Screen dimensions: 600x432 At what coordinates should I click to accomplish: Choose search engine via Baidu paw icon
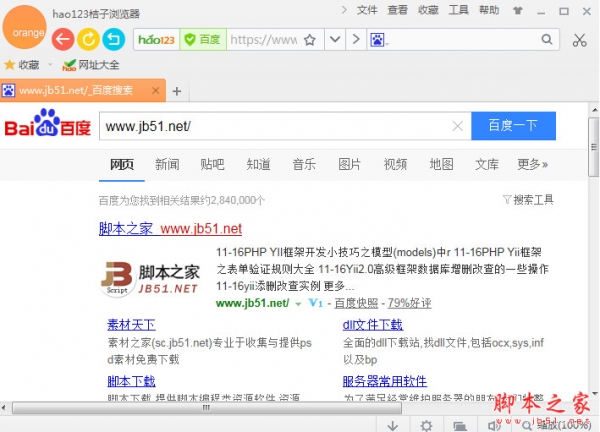[x=378, y=39]
